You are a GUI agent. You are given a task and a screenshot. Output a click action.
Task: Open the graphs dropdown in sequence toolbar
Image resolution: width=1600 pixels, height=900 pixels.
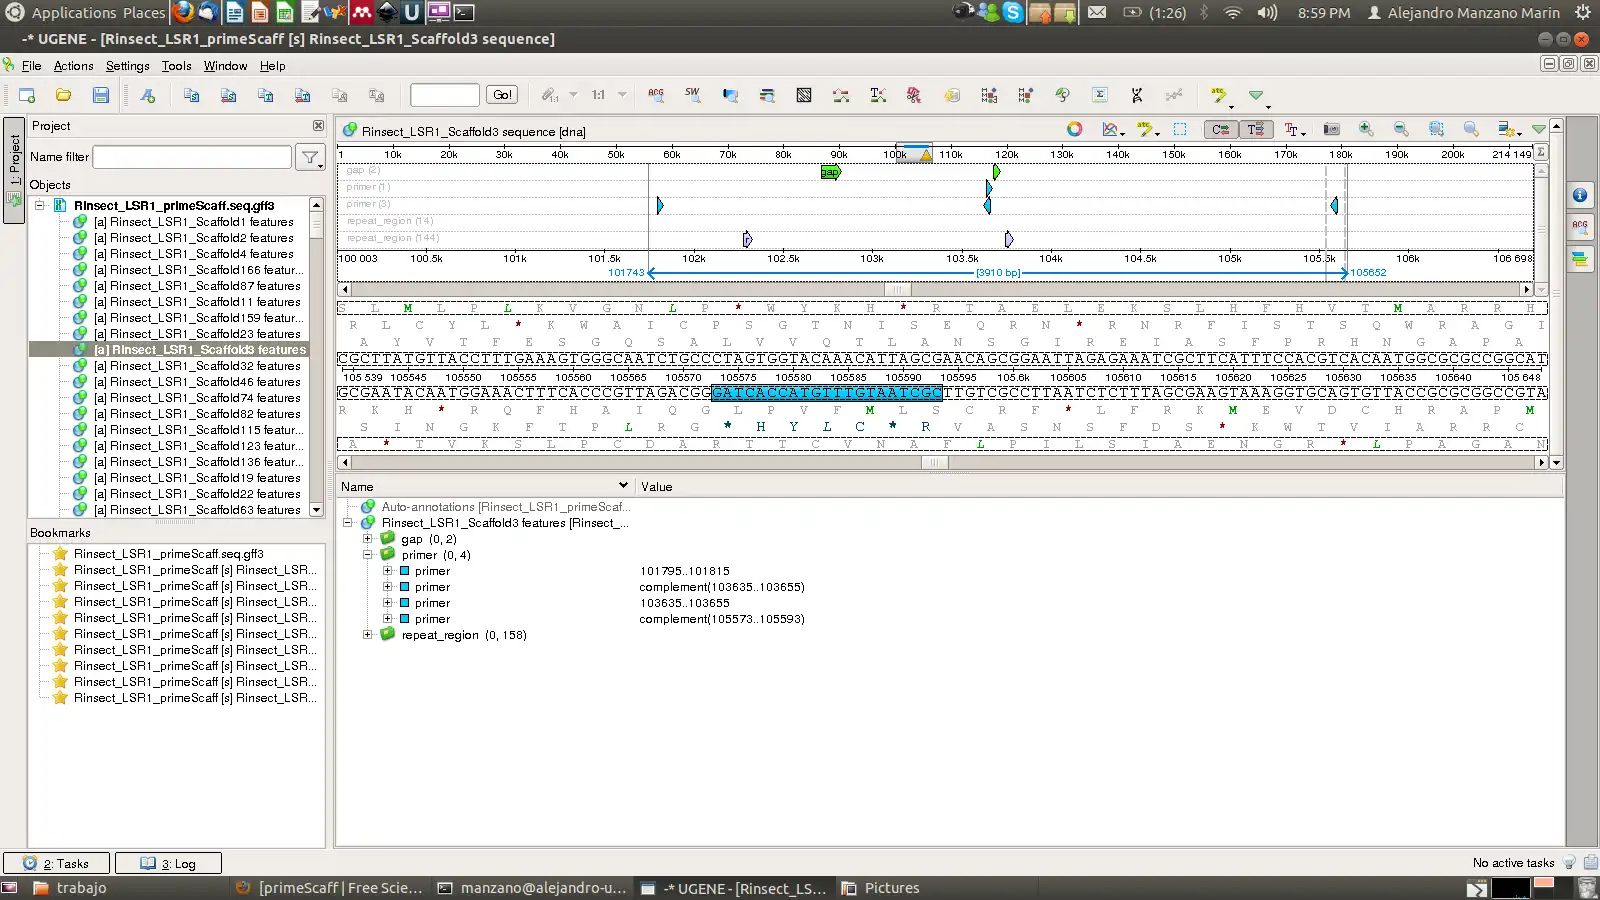1112,129
